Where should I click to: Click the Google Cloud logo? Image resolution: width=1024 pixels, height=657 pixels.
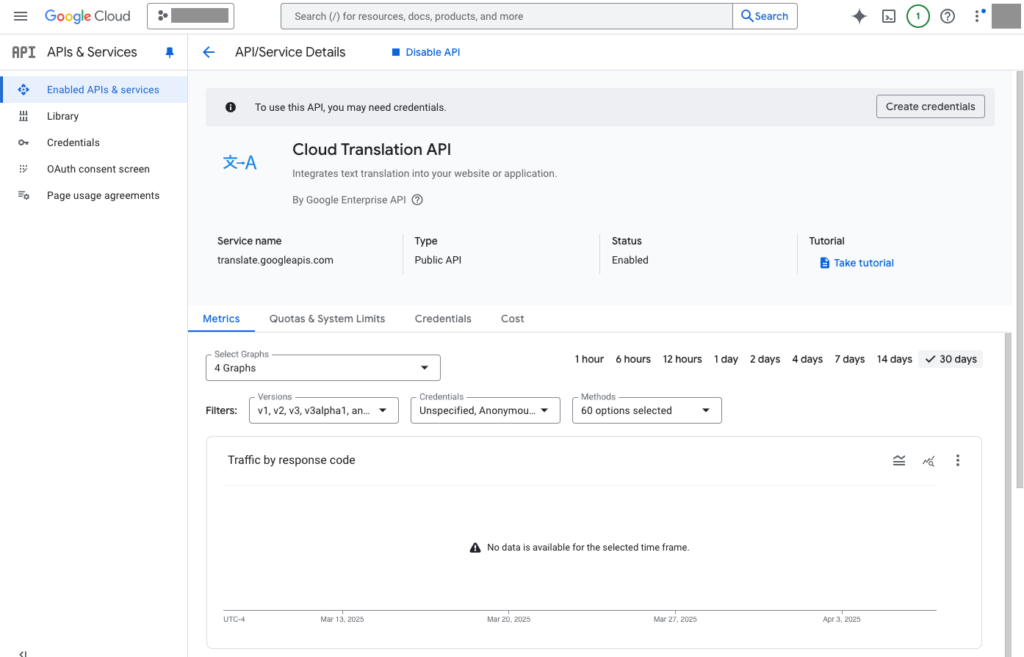click(x=88, y=16)
